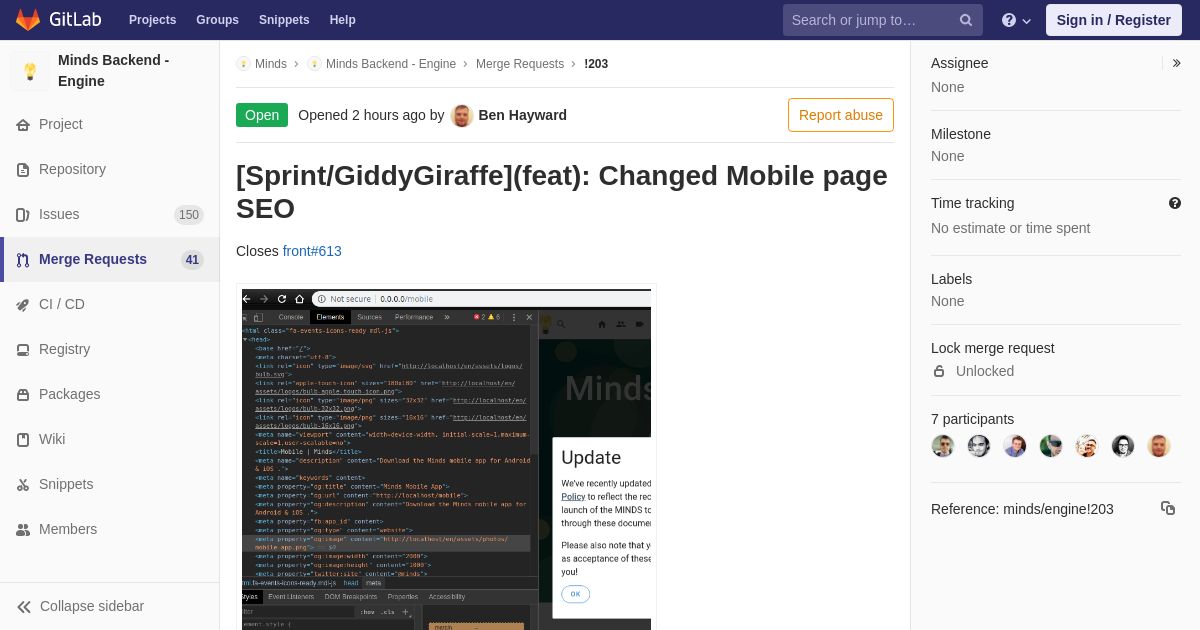
Task: Open the Issues sidebar entry
Action: [x=110, y=214]
